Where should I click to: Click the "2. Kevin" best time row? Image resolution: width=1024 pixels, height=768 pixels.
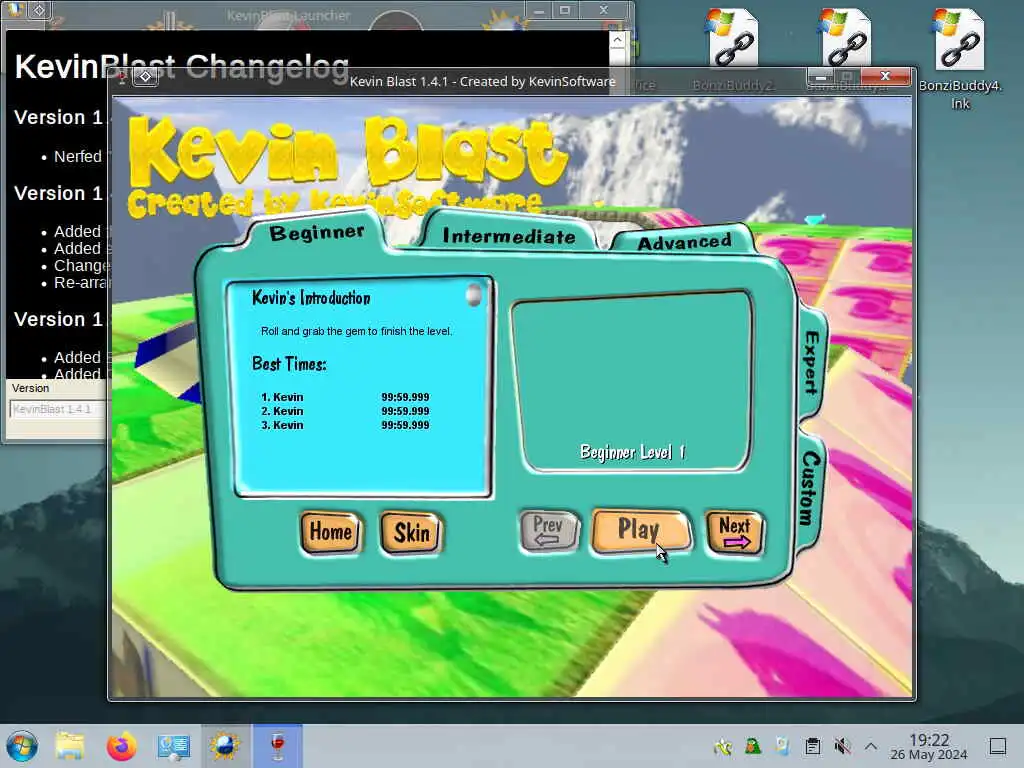tap(345, 411)
